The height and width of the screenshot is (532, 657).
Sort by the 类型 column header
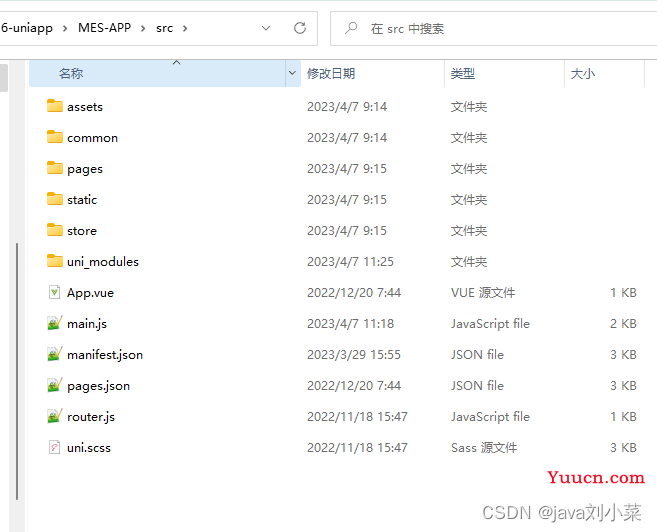coord(504,73)
